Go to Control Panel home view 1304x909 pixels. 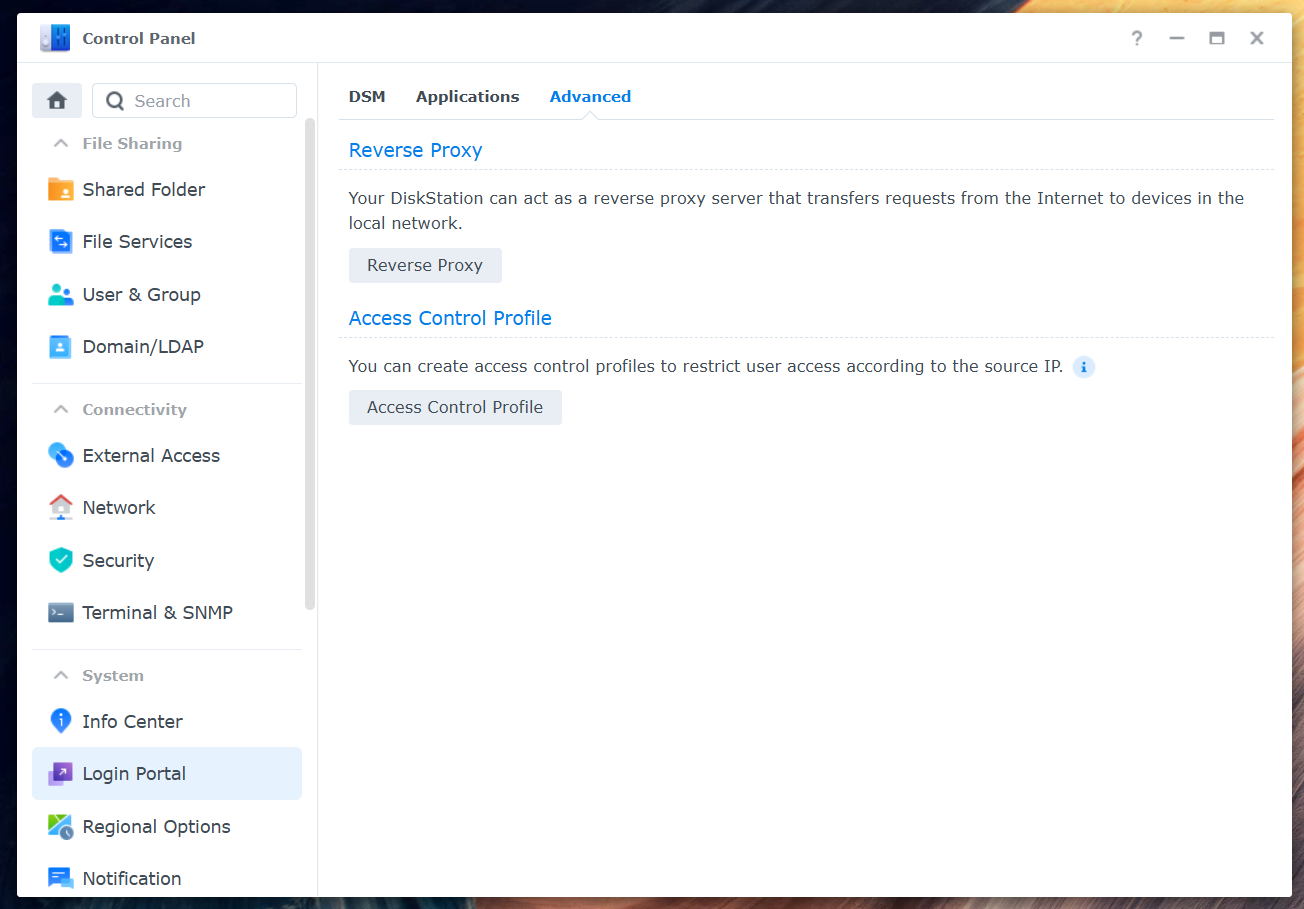(x=57, y=100)
